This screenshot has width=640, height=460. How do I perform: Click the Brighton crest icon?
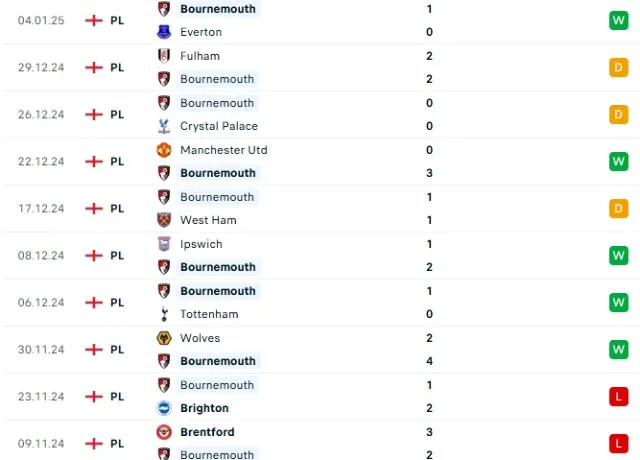(x=164, y=408)
